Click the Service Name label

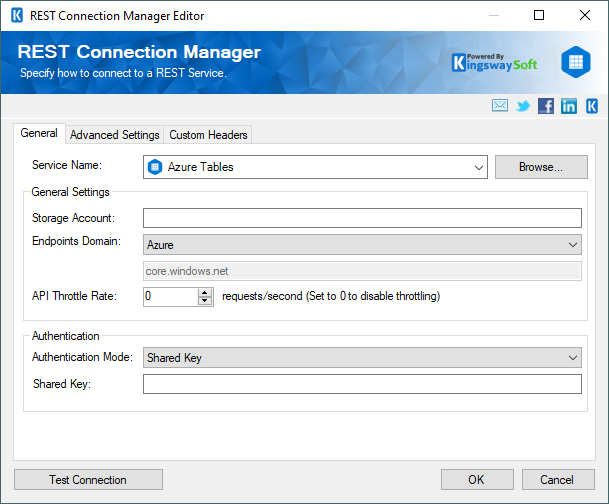[67, 165]
